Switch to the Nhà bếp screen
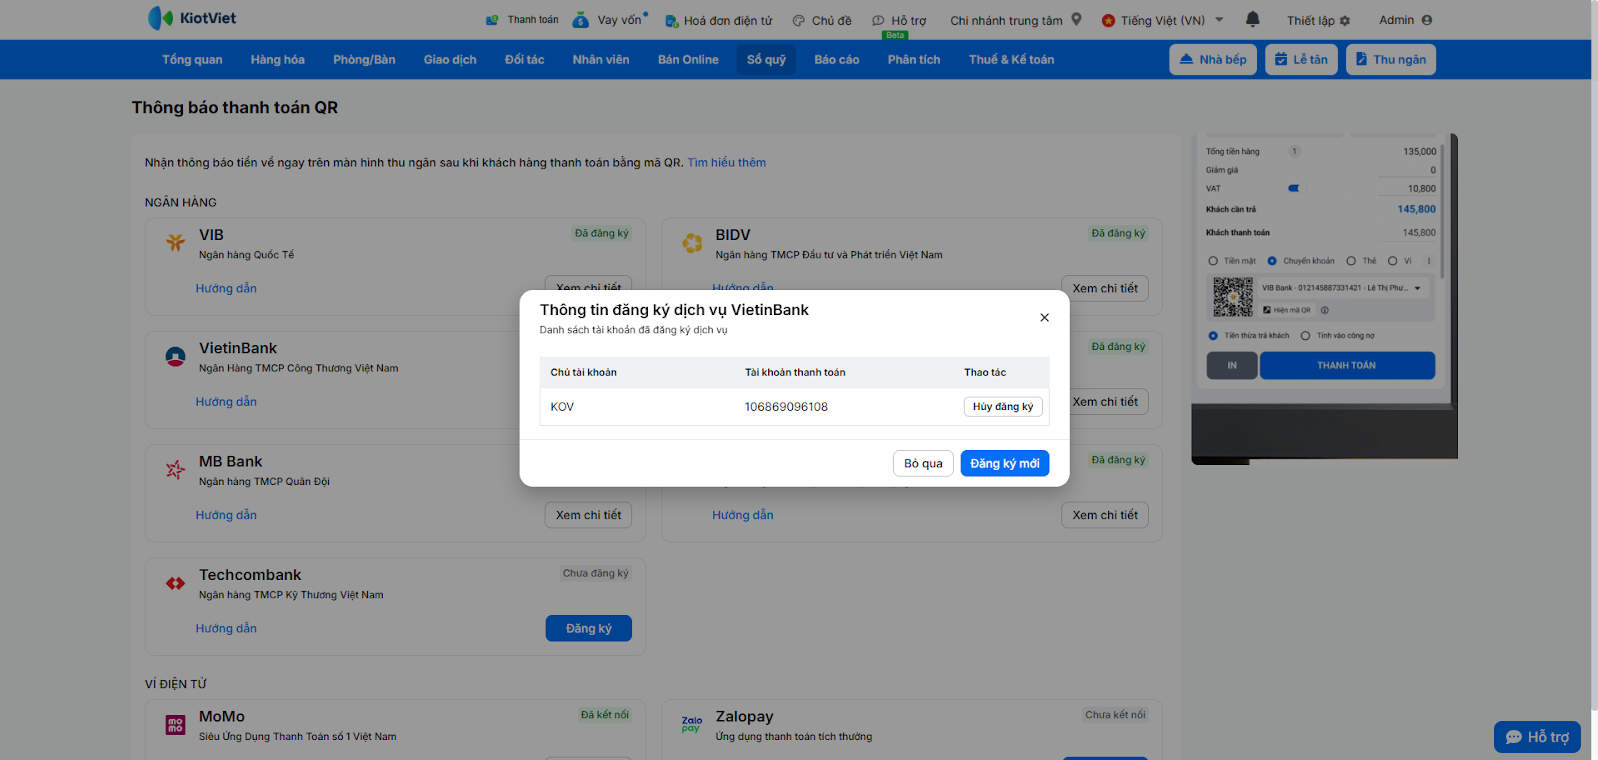Image resolution: width=1598 pixels, height=760 pixels. 1213,60
